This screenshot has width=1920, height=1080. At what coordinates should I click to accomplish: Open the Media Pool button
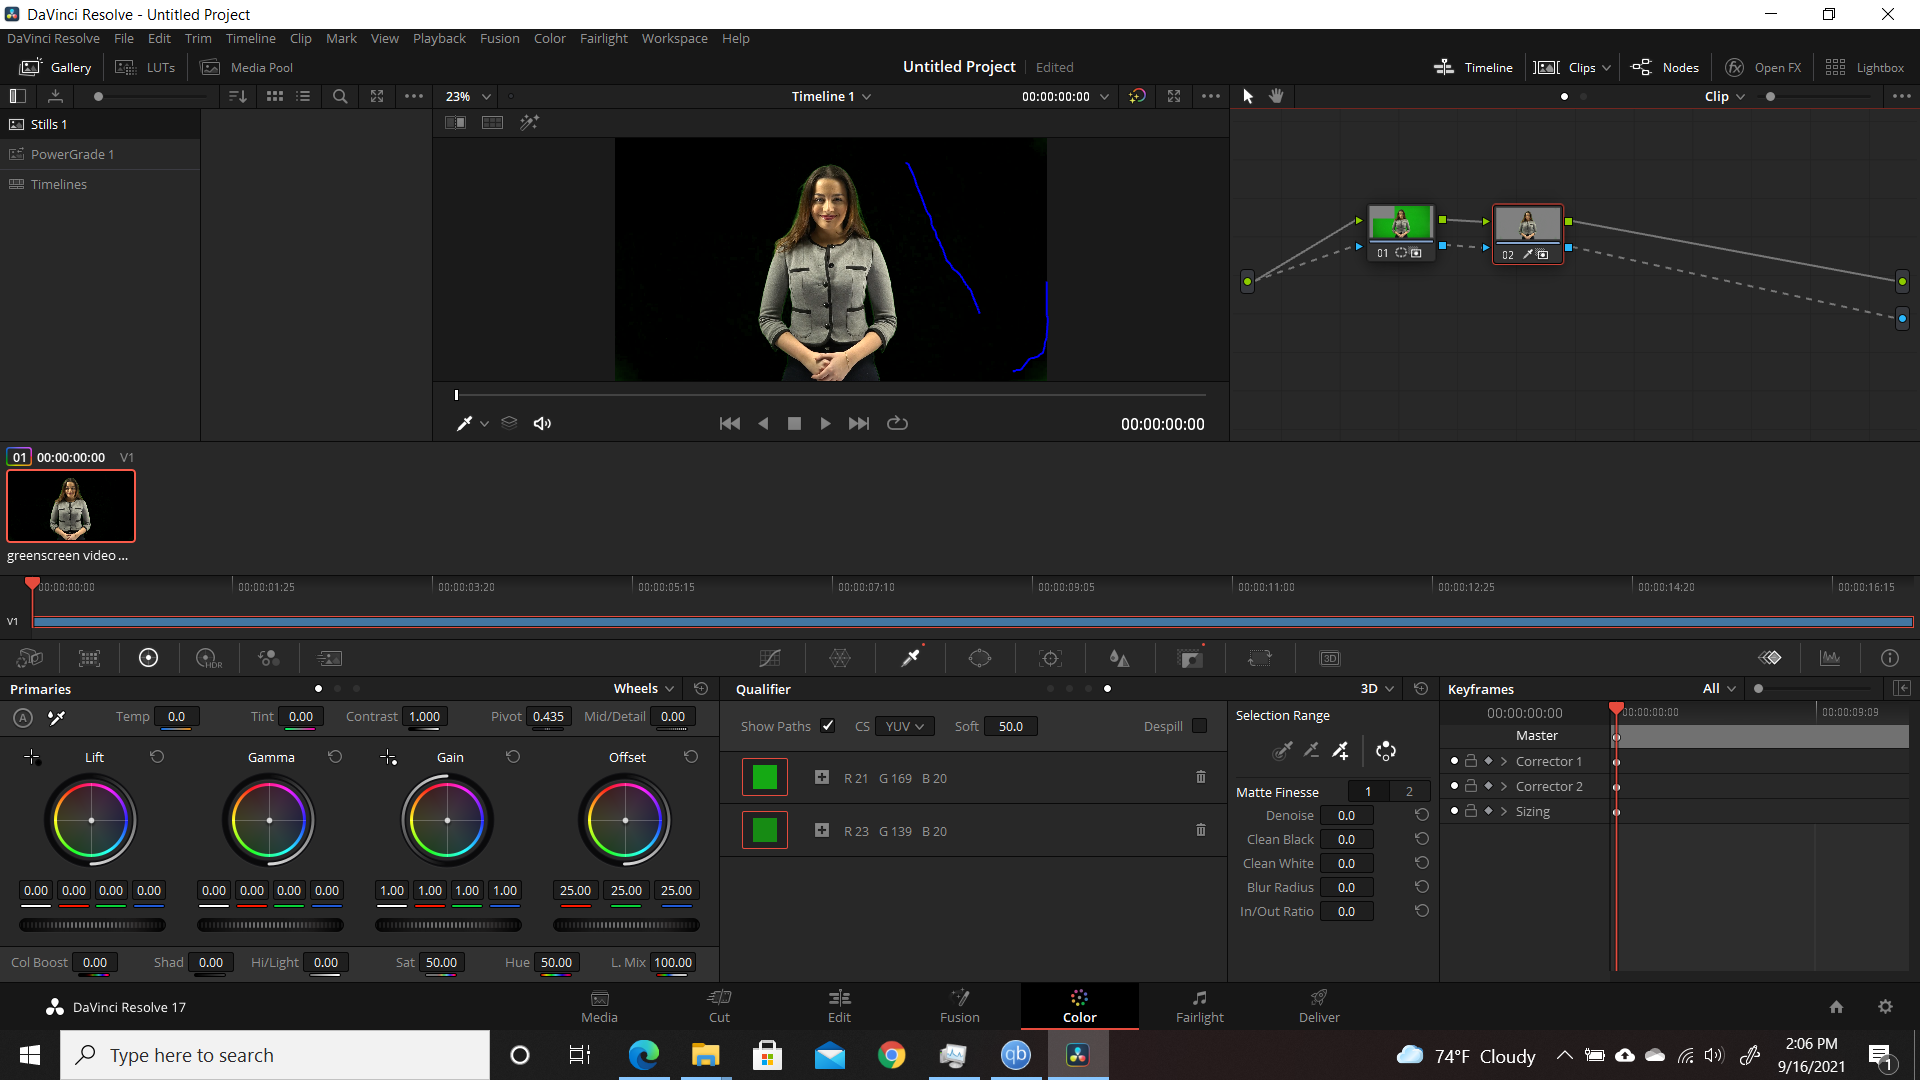(x=247, y=67)
